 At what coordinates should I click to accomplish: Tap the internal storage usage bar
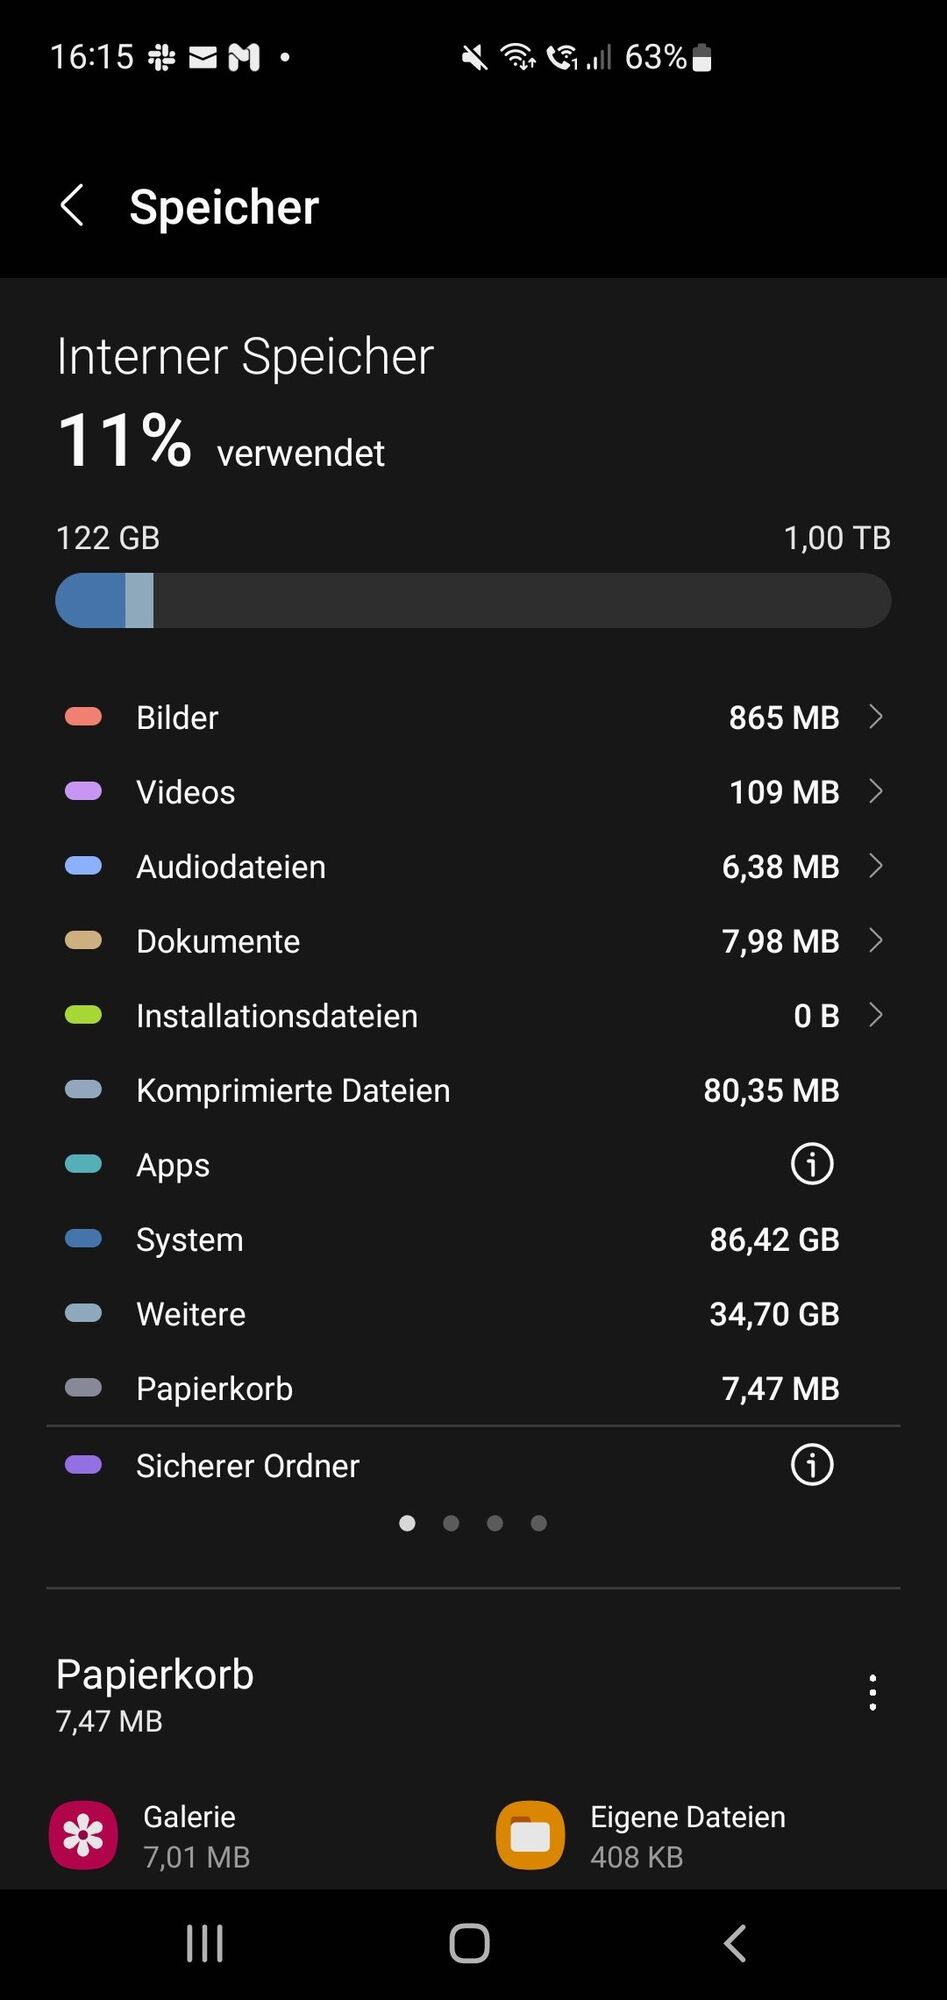473,600
